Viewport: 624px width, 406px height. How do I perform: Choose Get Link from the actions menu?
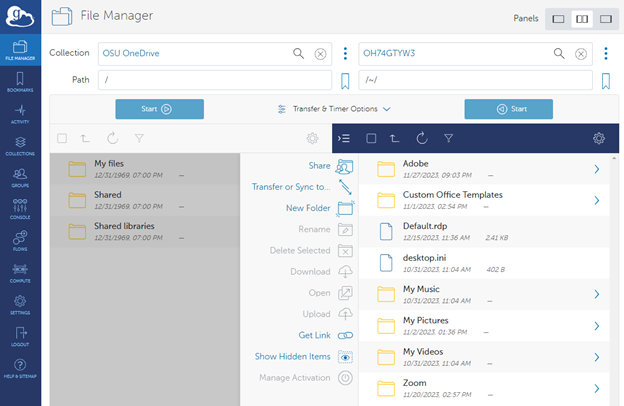(326, 336)
